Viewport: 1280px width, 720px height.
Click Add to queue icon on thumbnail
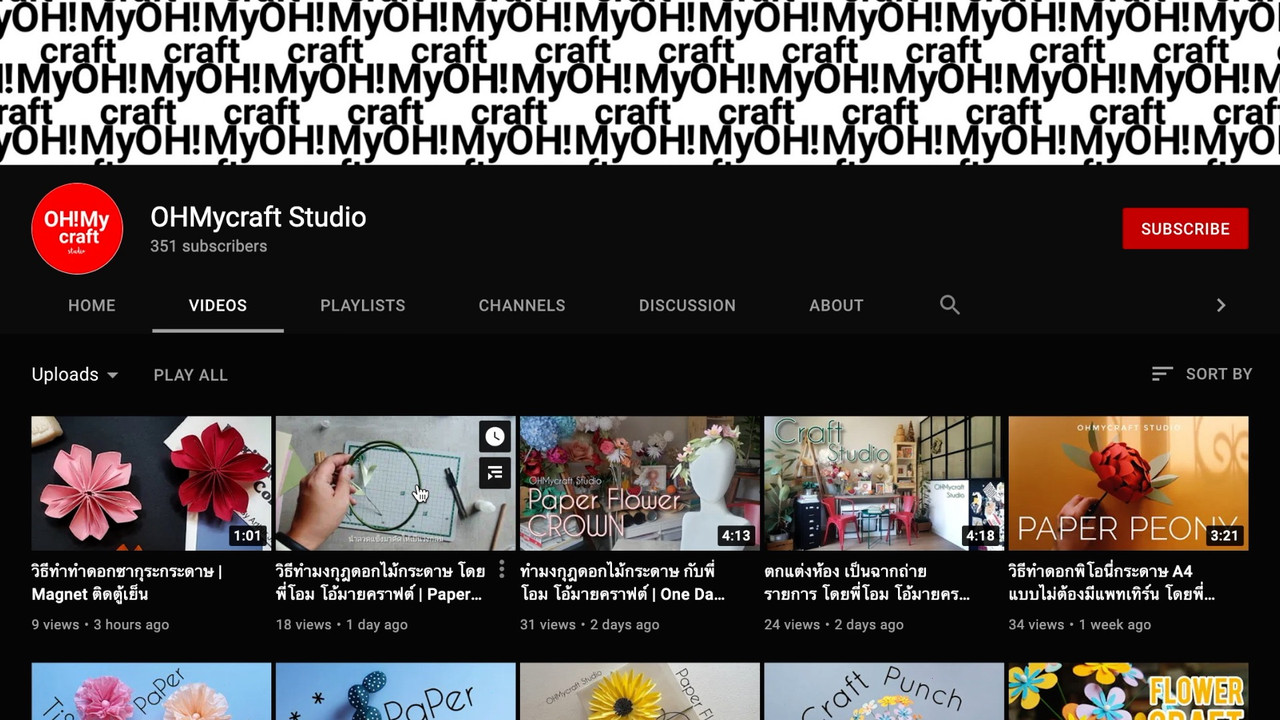495,472
